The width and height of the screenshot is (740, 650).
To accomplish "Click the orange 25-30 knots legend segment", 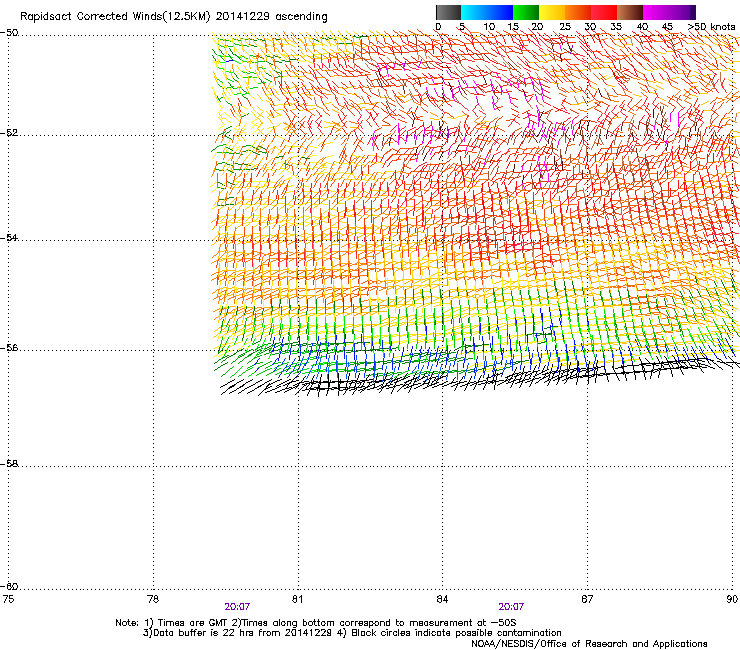I will tap(578, 12).
